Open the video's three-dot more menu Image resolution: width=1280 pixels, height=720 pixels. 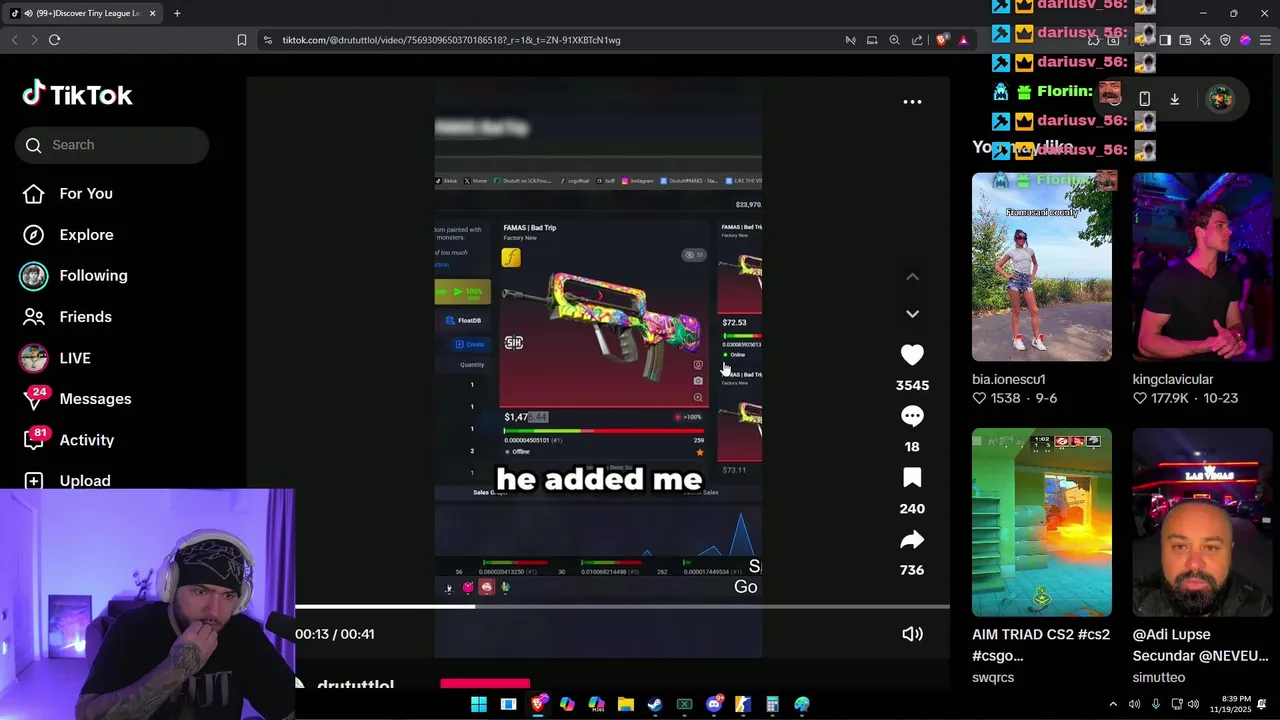click(912, 102)
